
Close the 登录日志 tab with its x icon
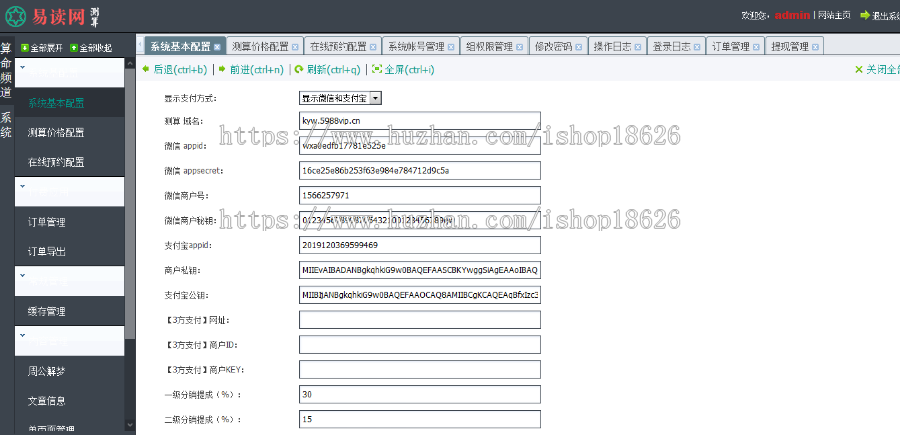click(x=697, y=47)
